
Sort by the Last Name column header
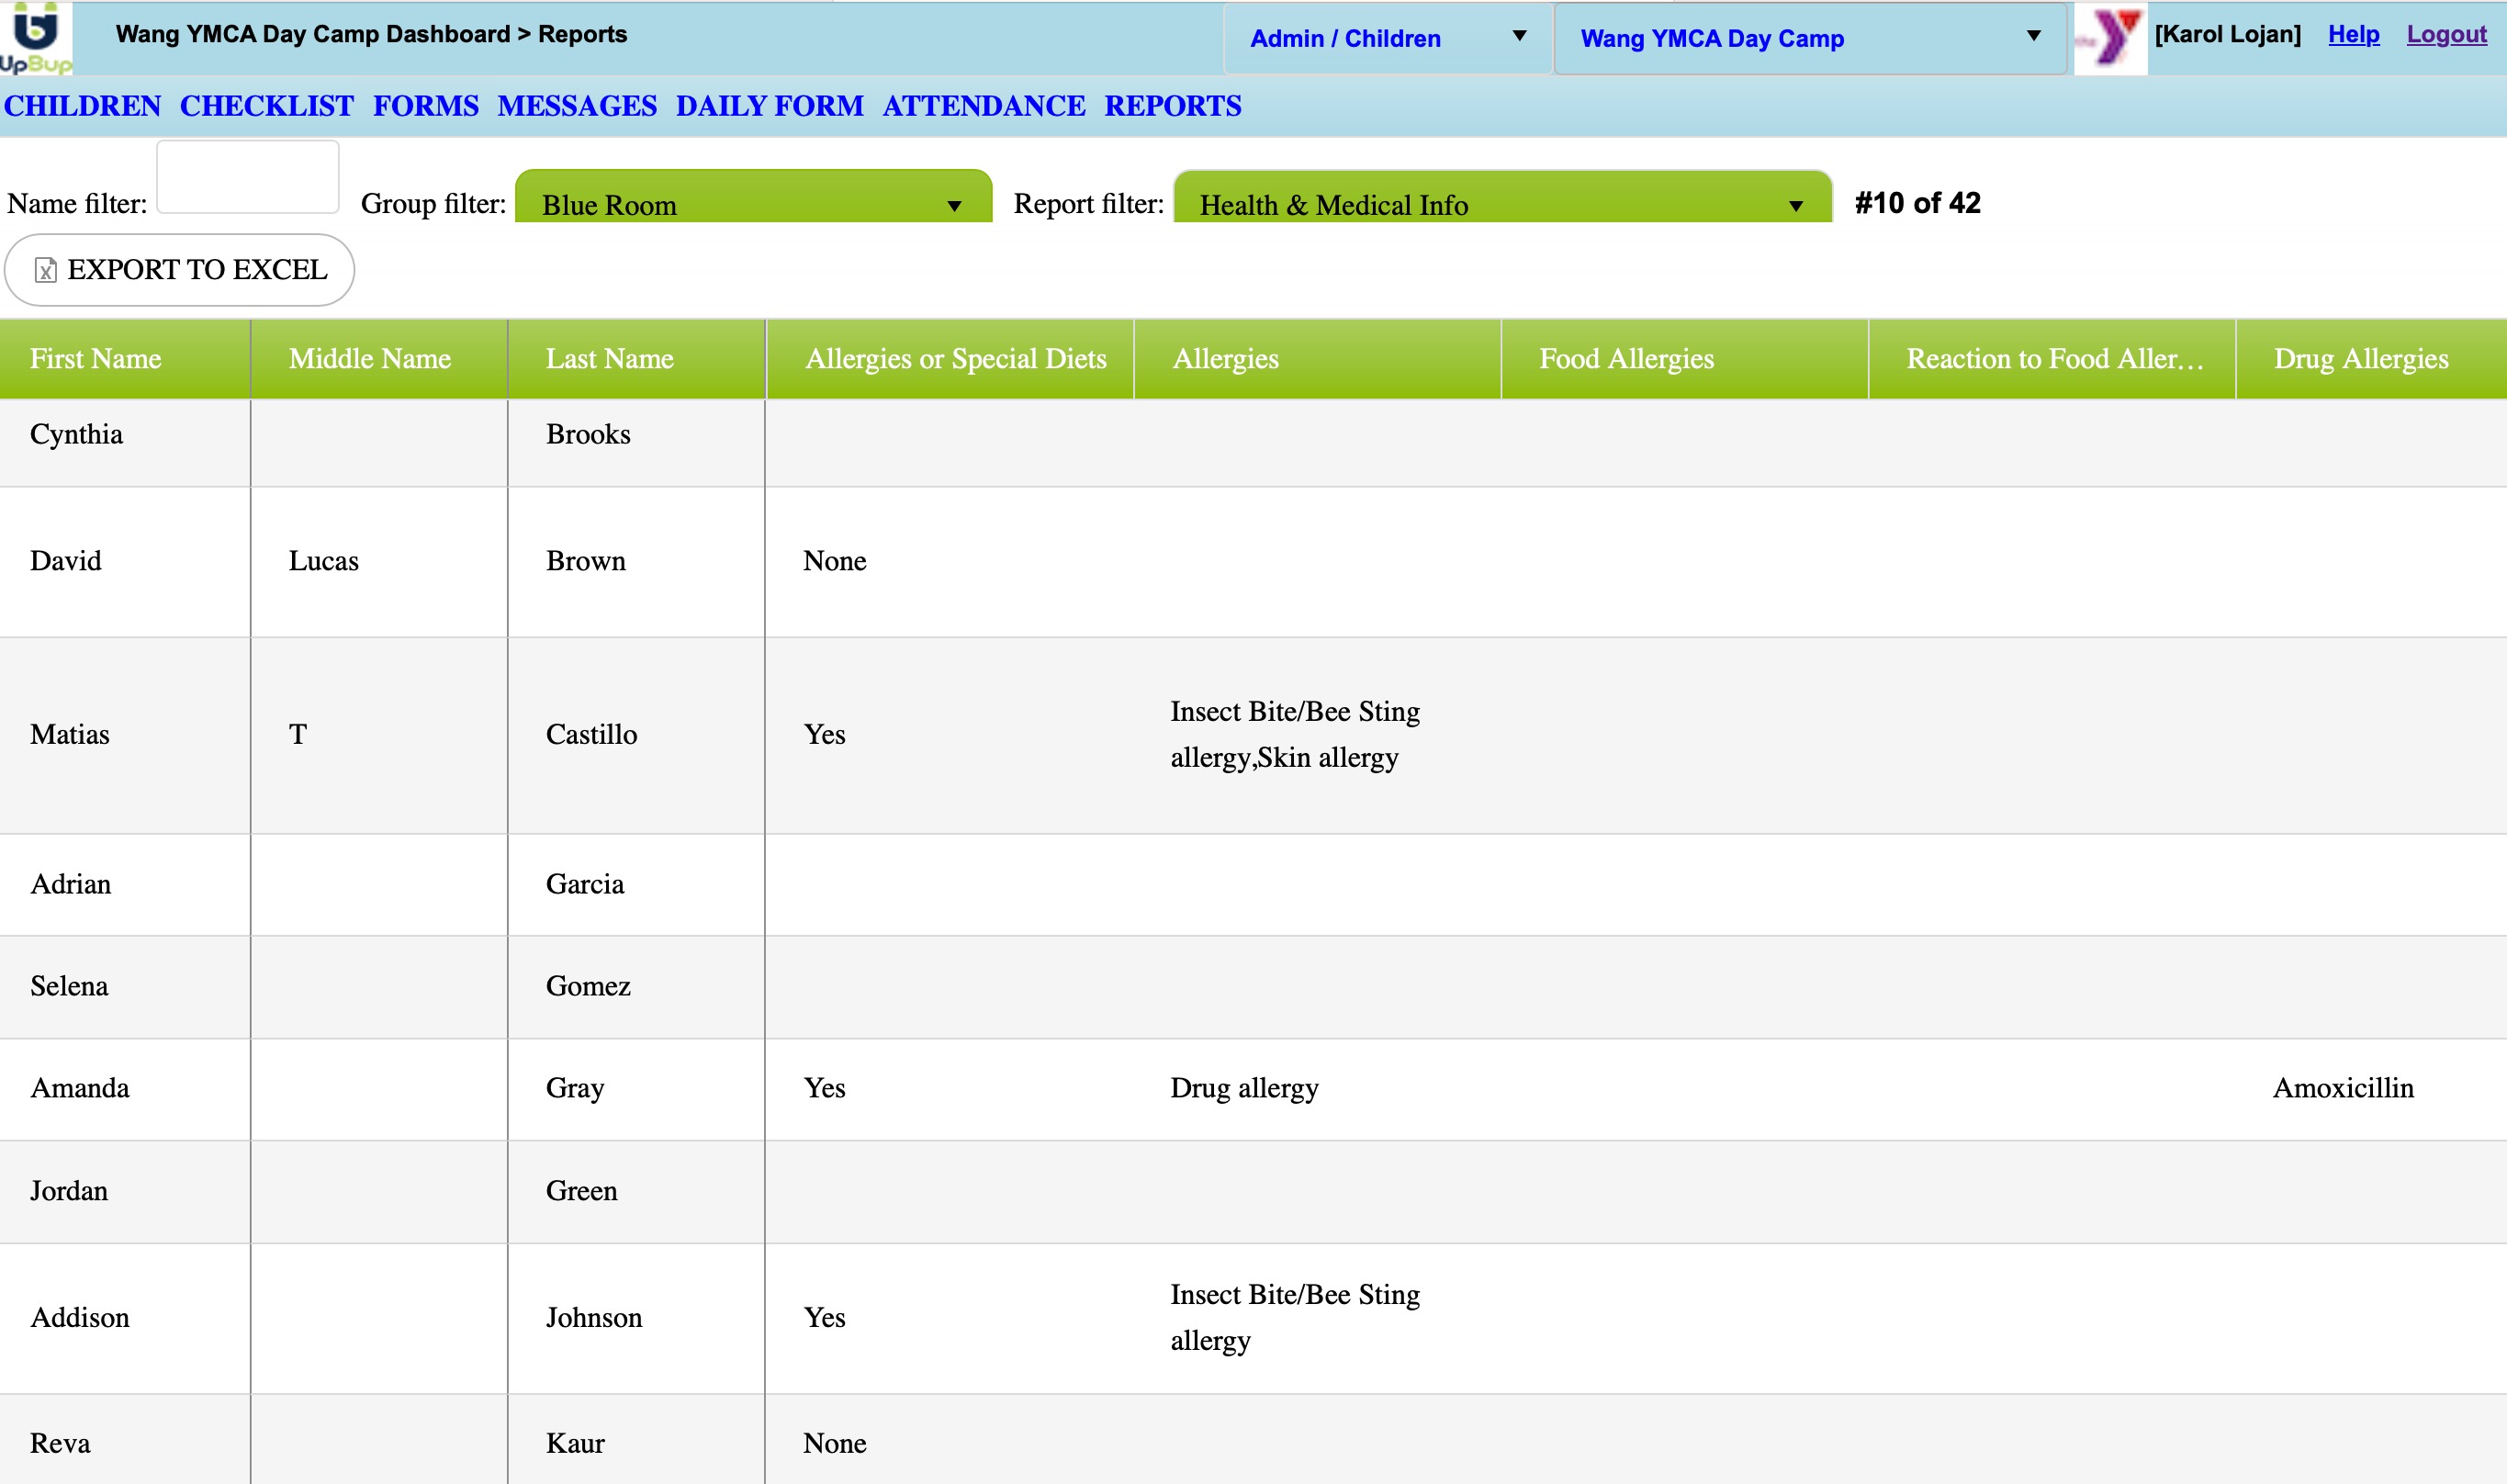(609, 359)
